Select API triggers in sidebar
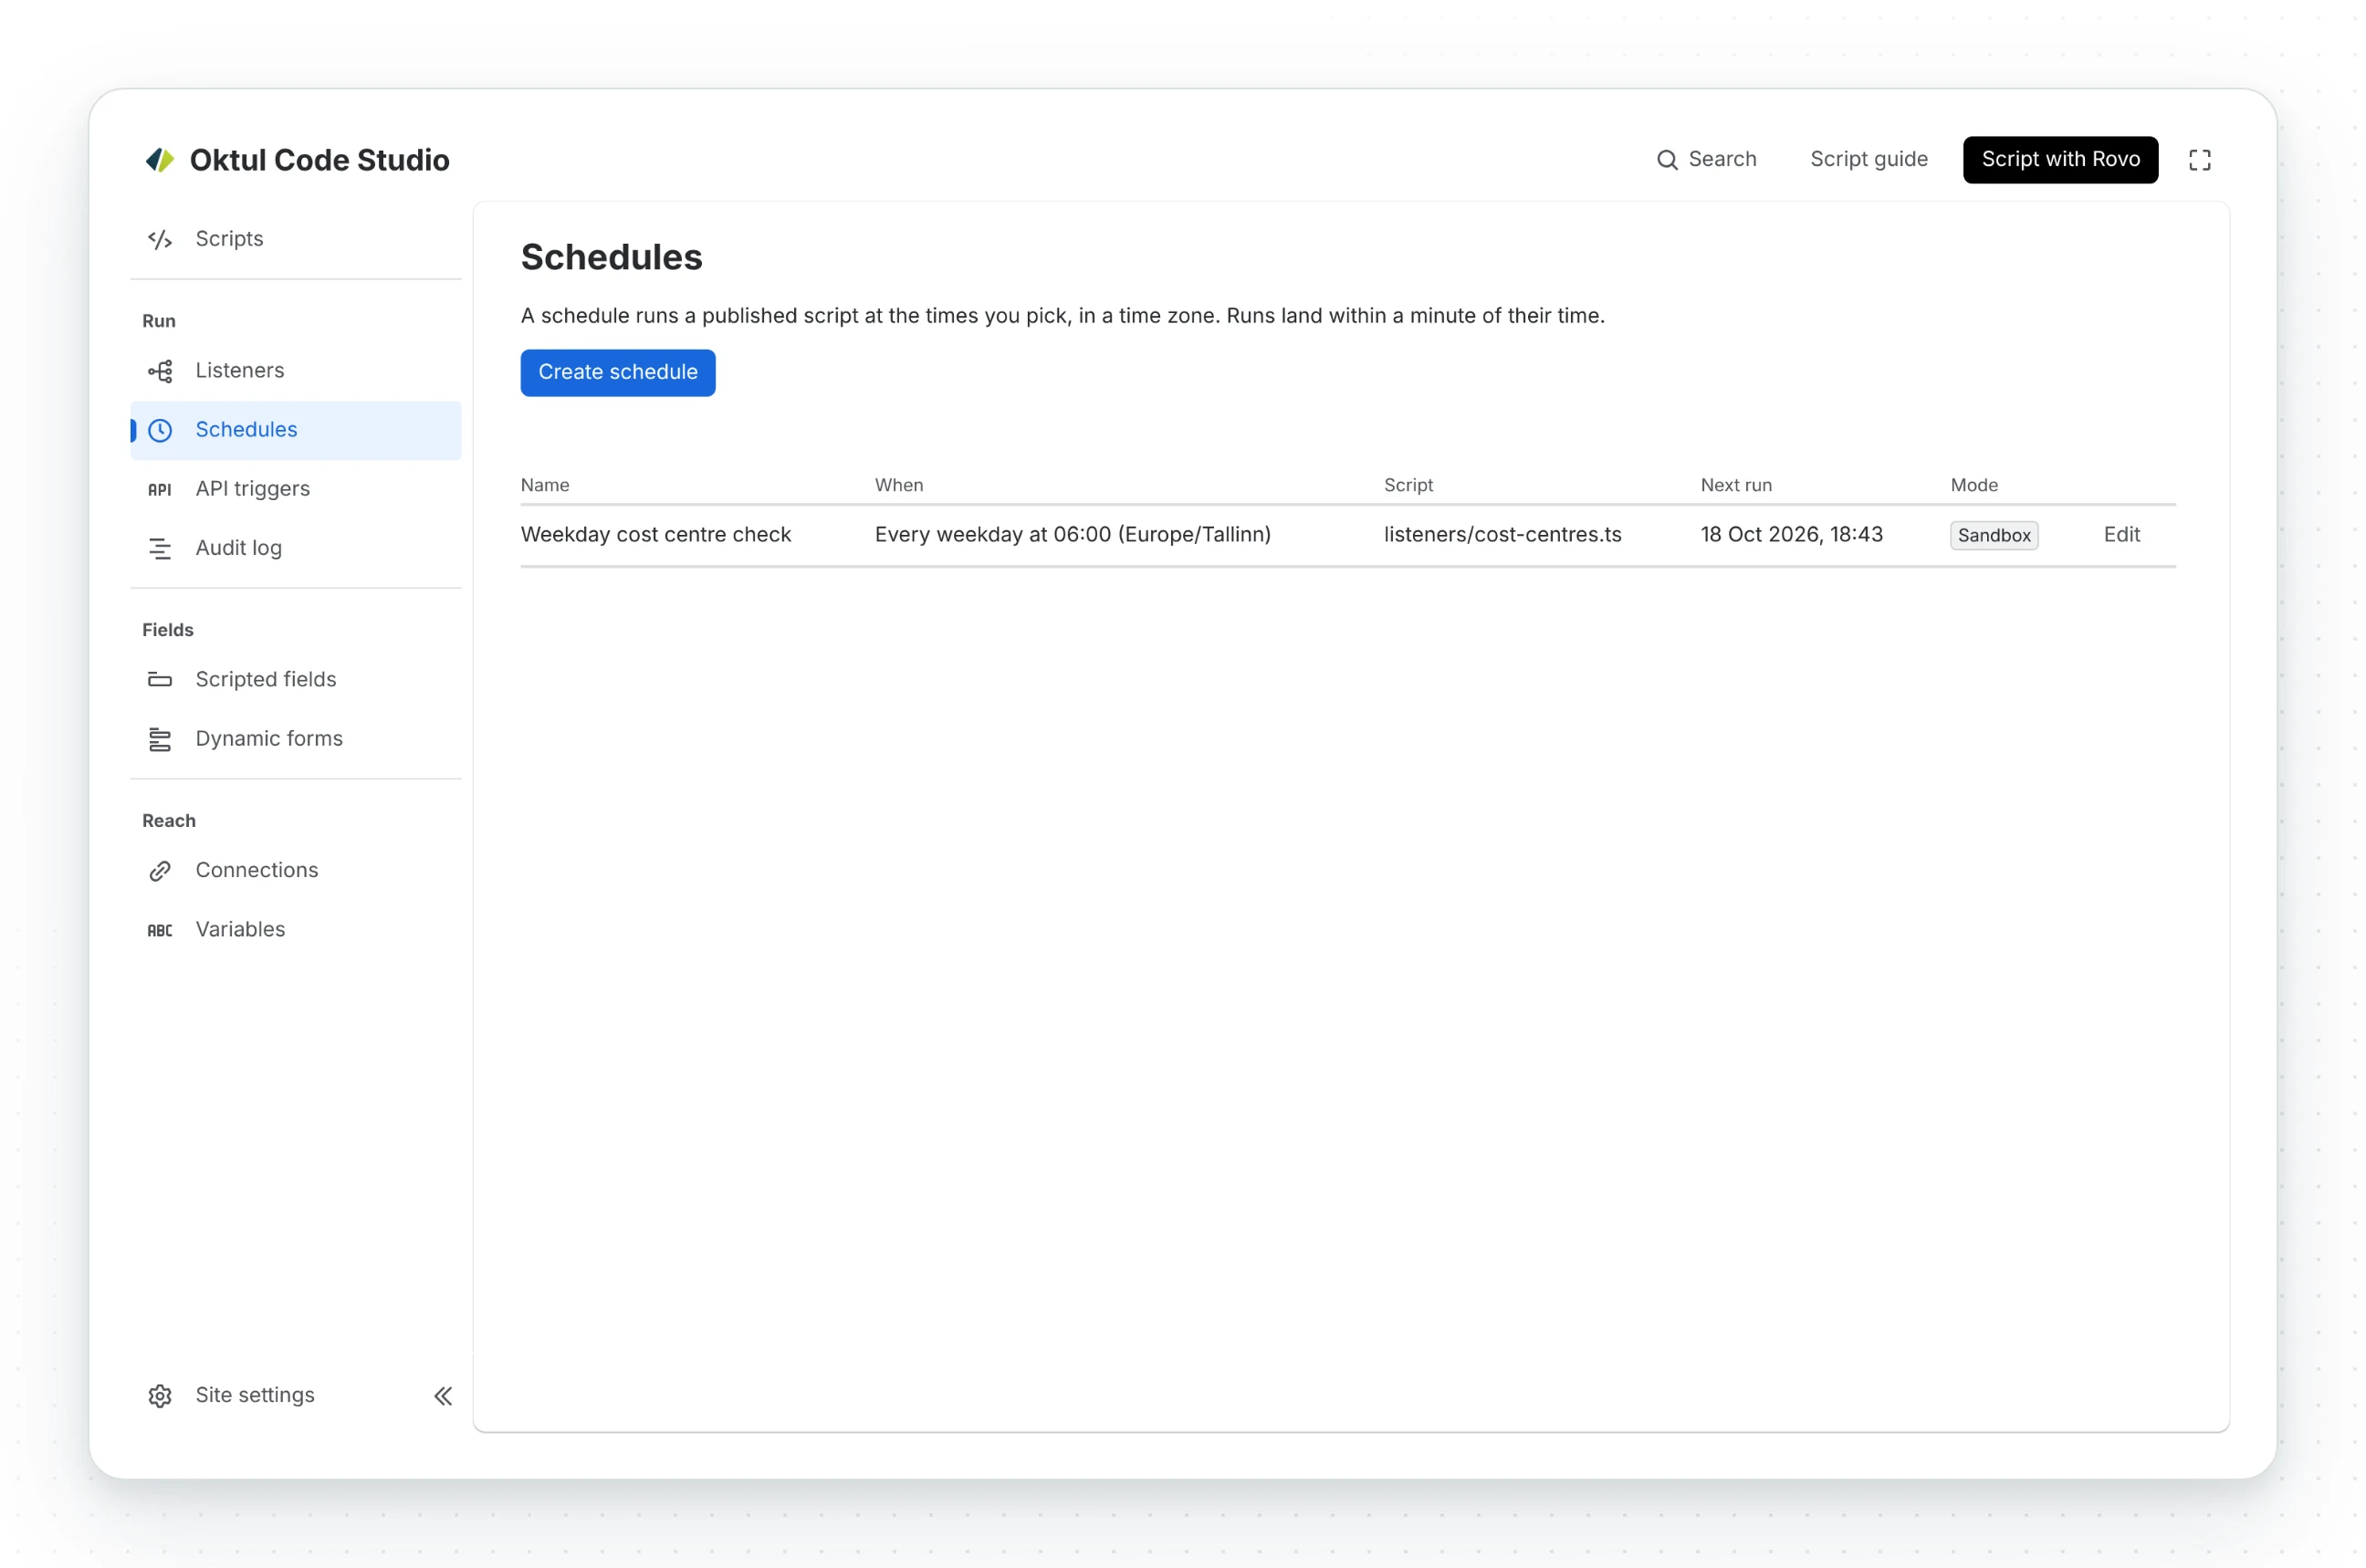Viewport: 2366px width, 1568px height. tap(296, 489)
